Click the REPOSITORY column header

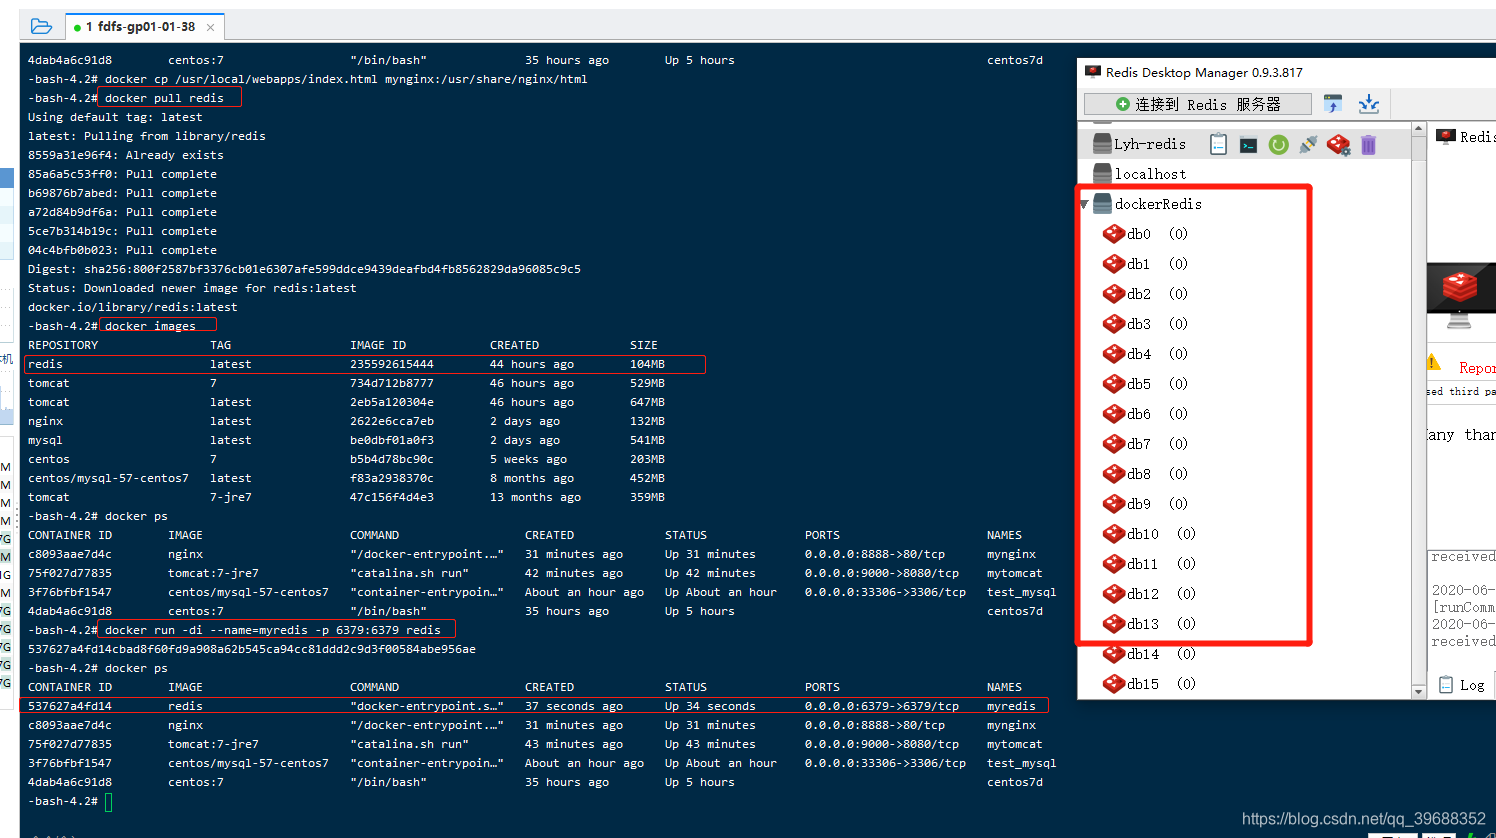pyautogui.click(x=63, y=345)
